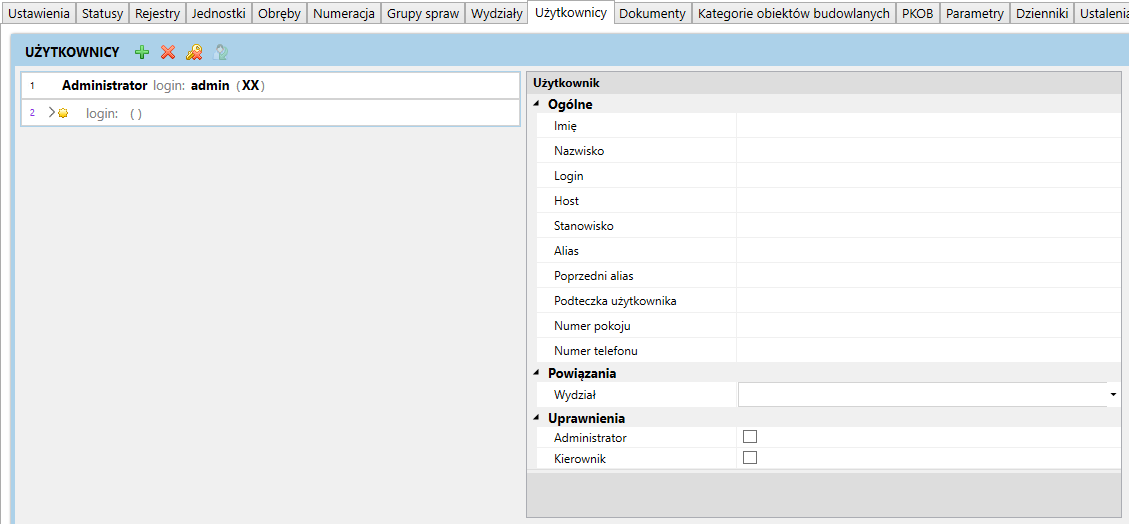
Task: Delete user with red X icon
Action: coord(168,52)
